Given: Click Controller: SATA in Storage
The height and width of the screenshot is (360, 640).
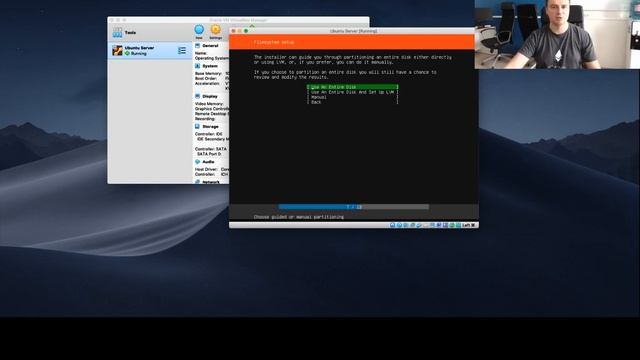Looking at the screenshot, I should (x=211, y=149).
